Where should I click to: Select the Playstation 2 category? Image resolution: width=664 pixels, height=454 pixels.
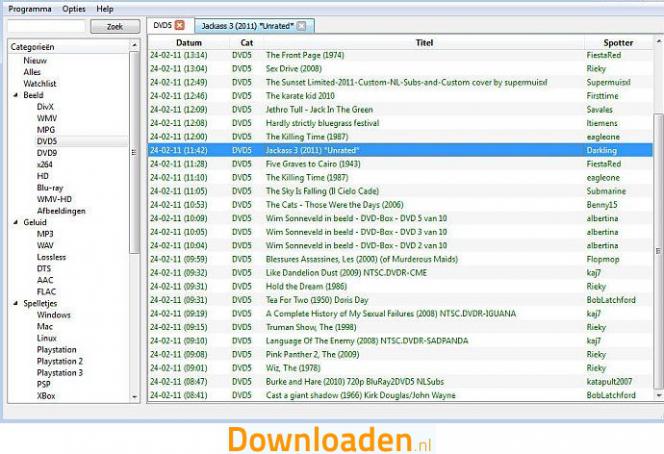coord(60,361)
